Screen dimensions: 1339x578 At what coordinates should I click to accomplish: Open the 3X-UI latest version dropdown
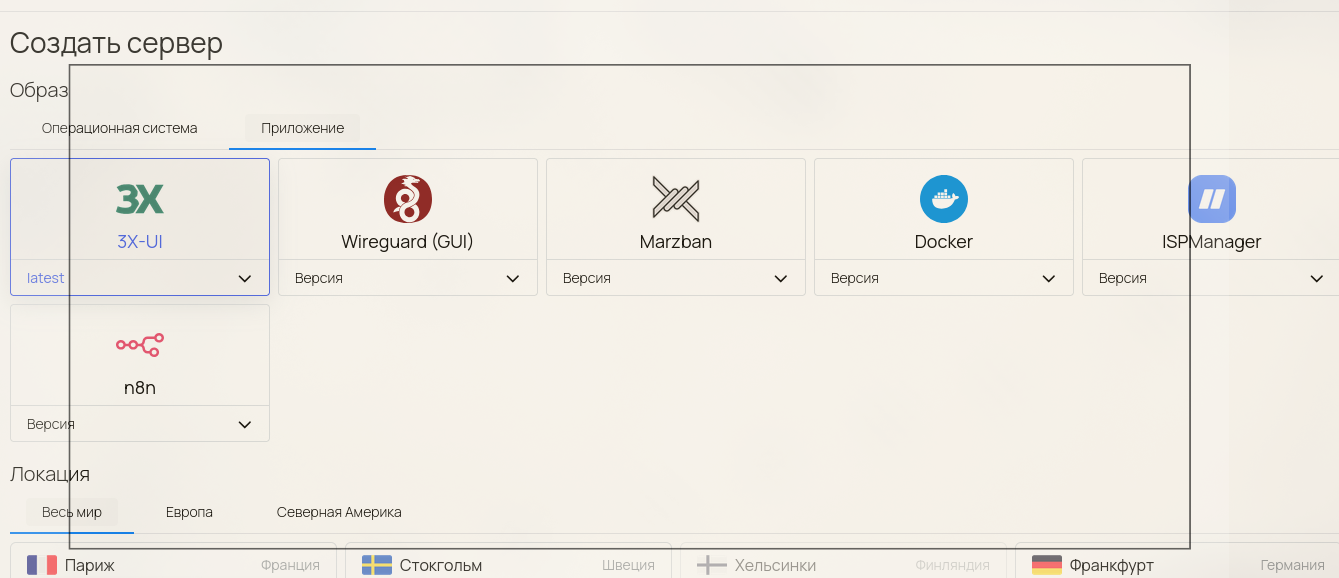[140, 278]
